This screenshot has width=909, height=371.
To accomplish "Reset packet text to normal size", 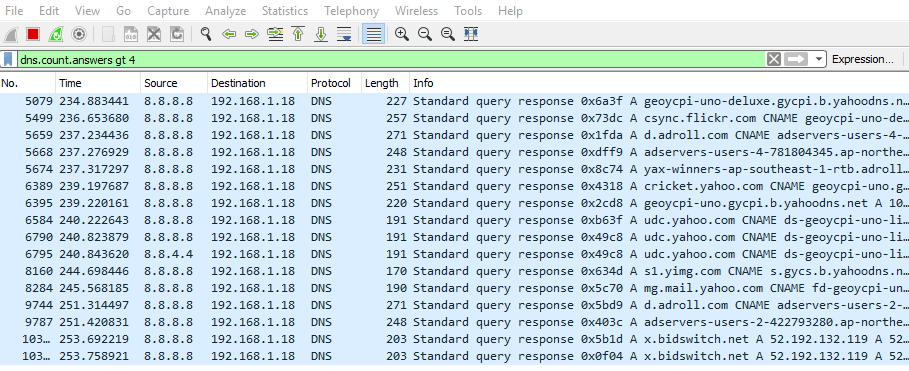I will point(448,34).
